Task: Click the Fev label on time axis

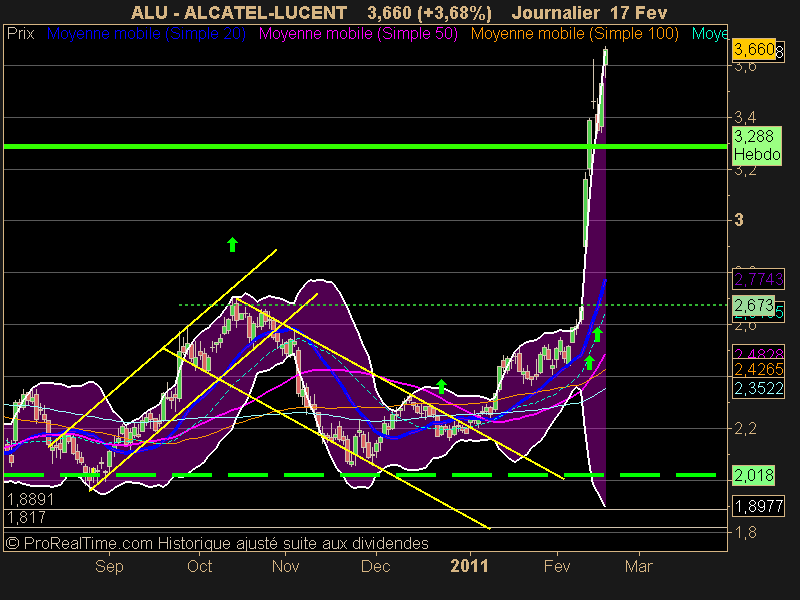Action: (557, 566)
